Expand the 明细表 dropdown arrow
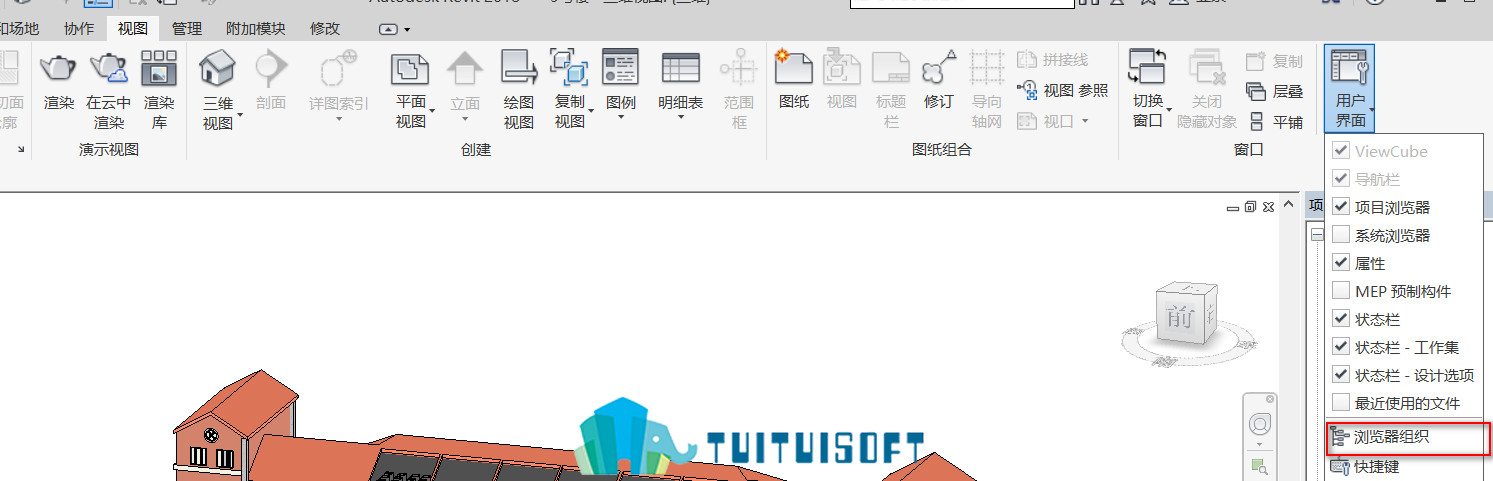This screenshot has width=1493, height=481. pos(680,119)
